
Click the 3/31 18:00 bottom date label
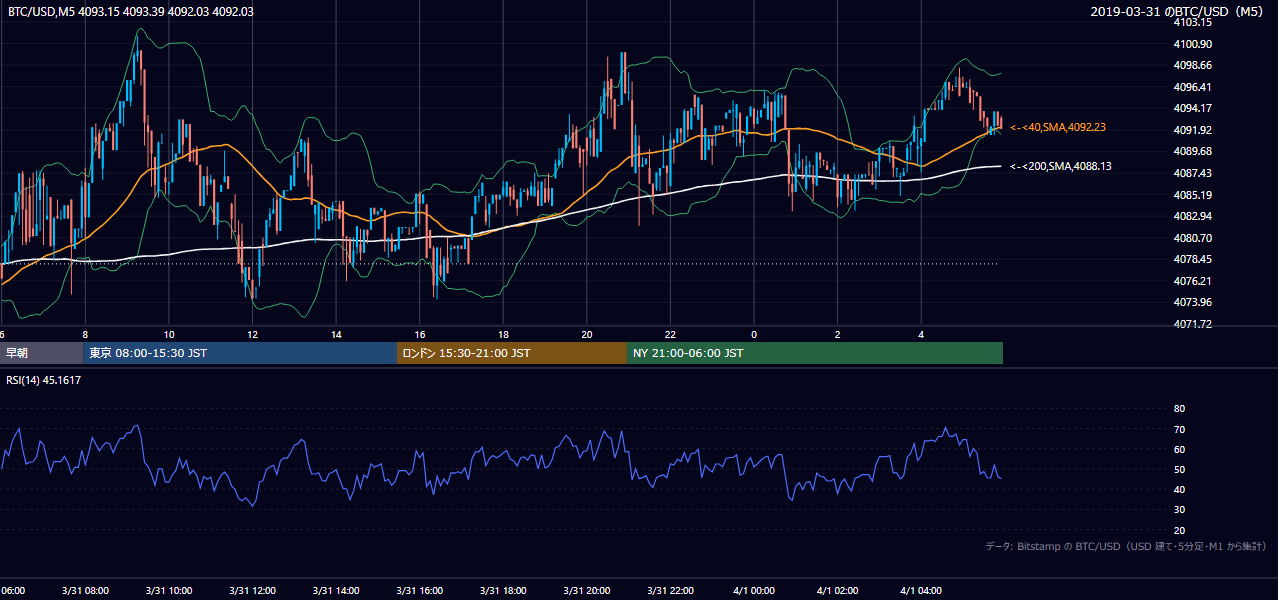(504, 591)
